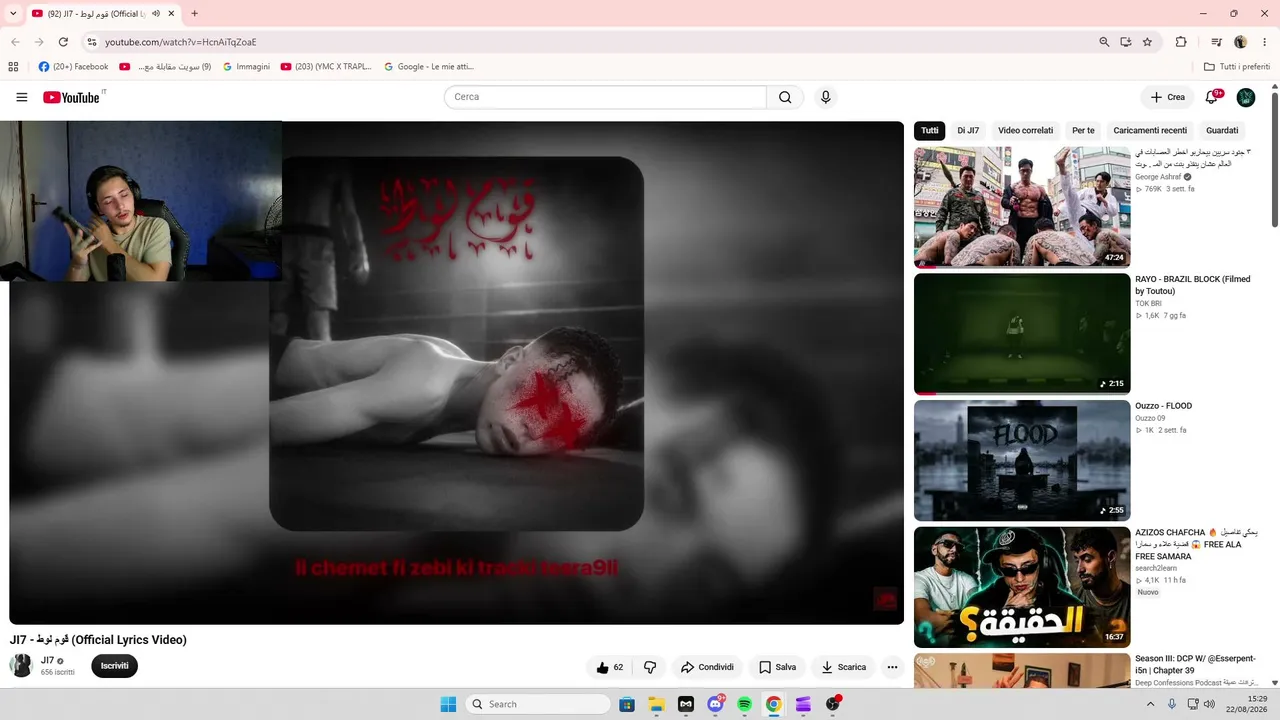Click the Scarica download button

843,667
